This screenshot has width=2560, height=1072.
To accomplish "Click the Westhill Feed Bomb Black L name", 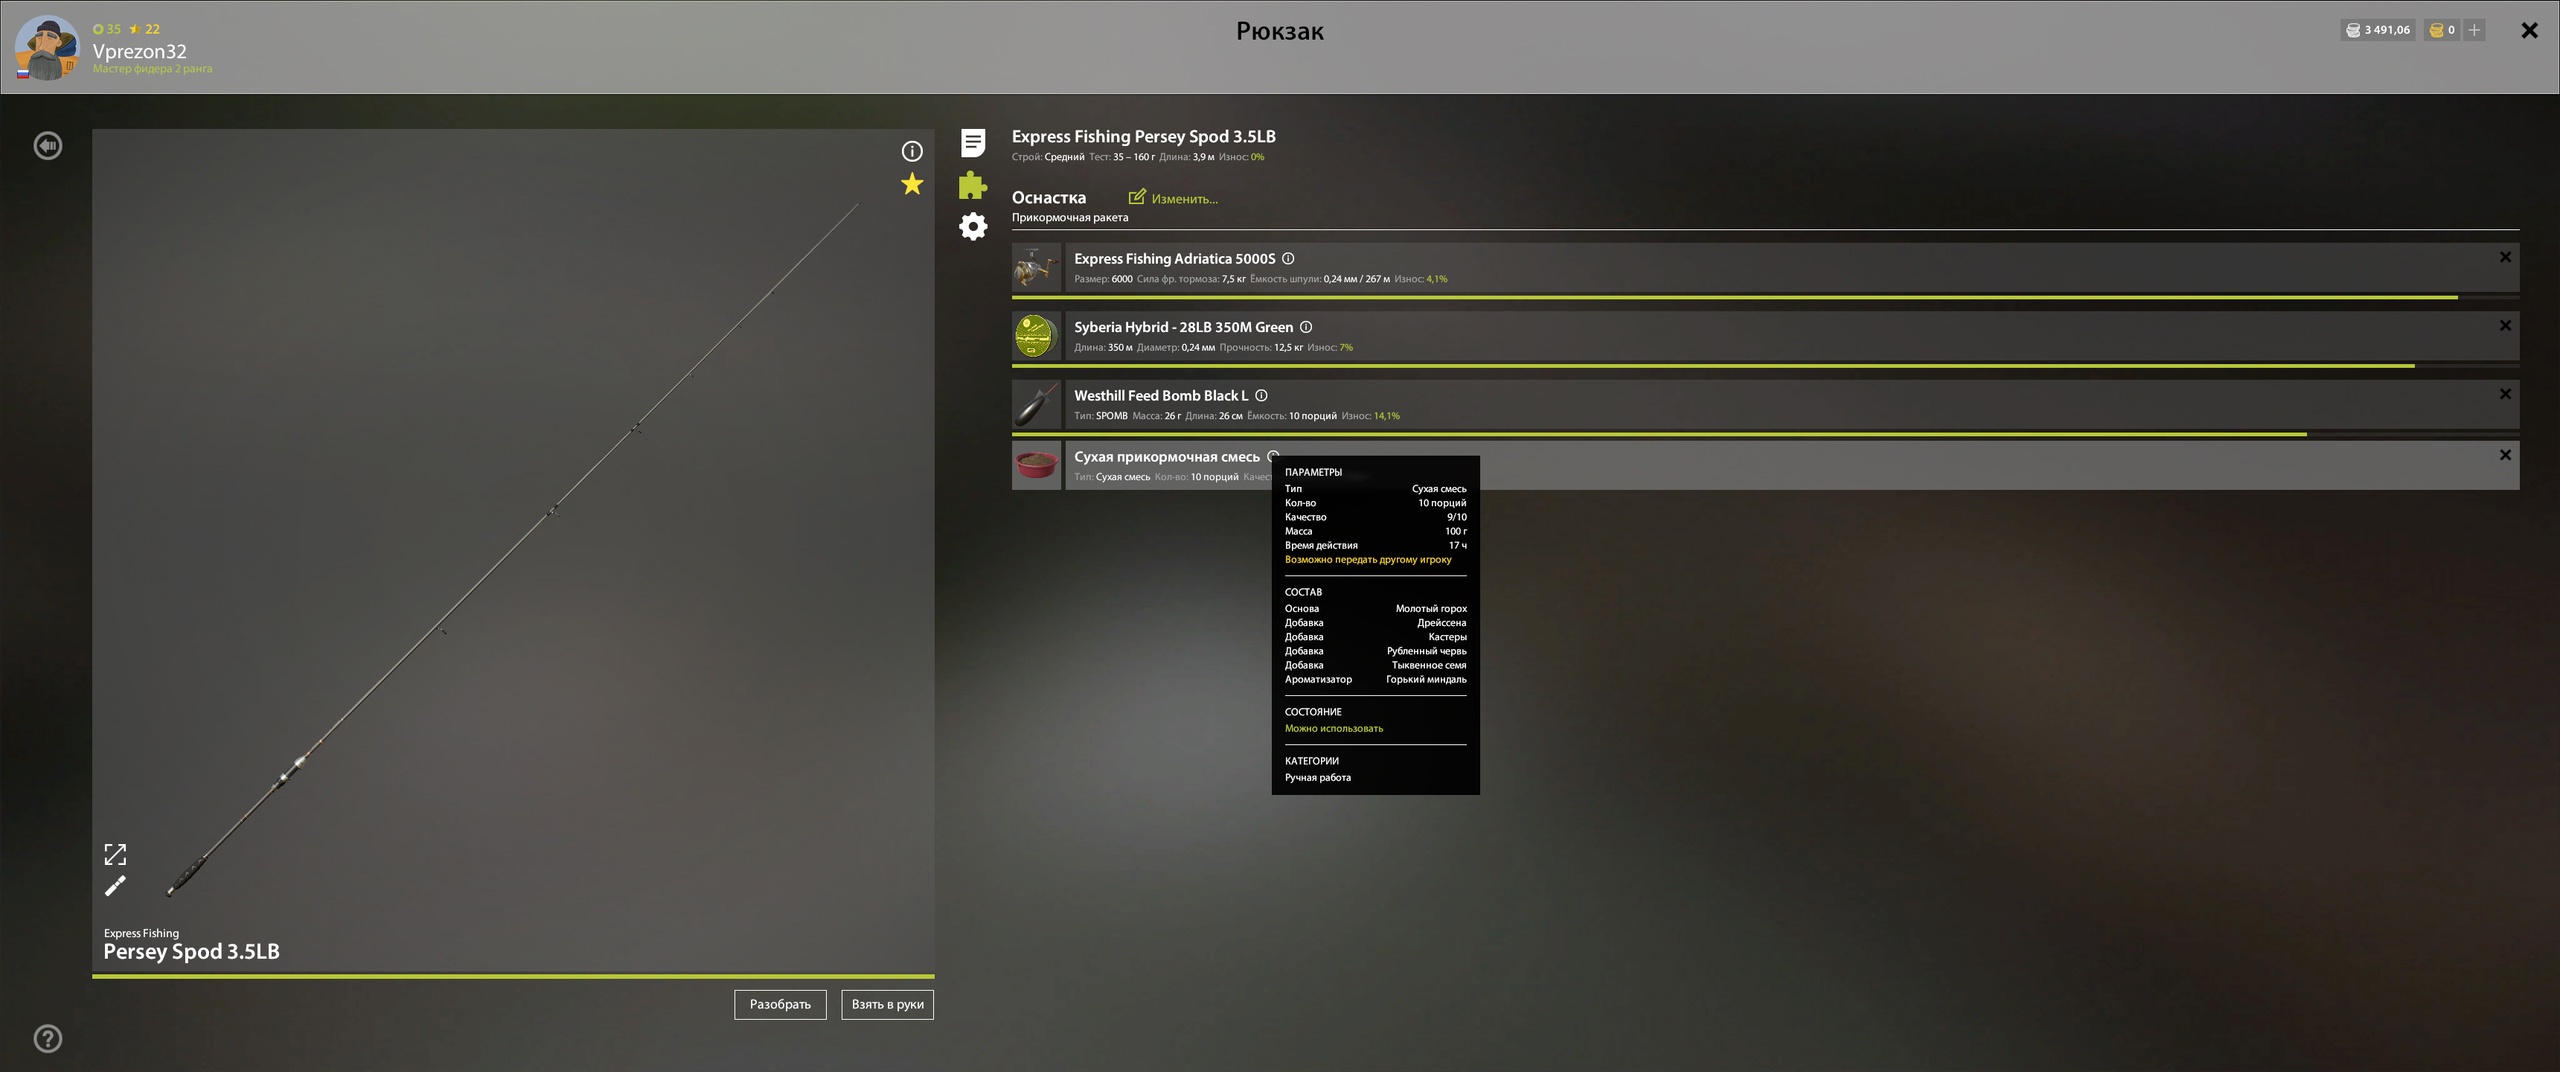I will 1161,395.
